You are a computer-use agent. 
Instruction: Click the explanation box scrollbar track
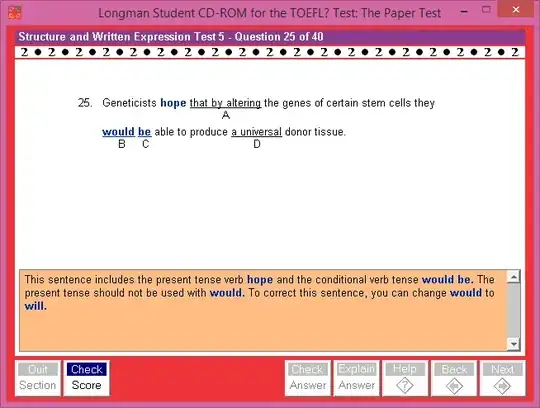(x=513, y=310)
